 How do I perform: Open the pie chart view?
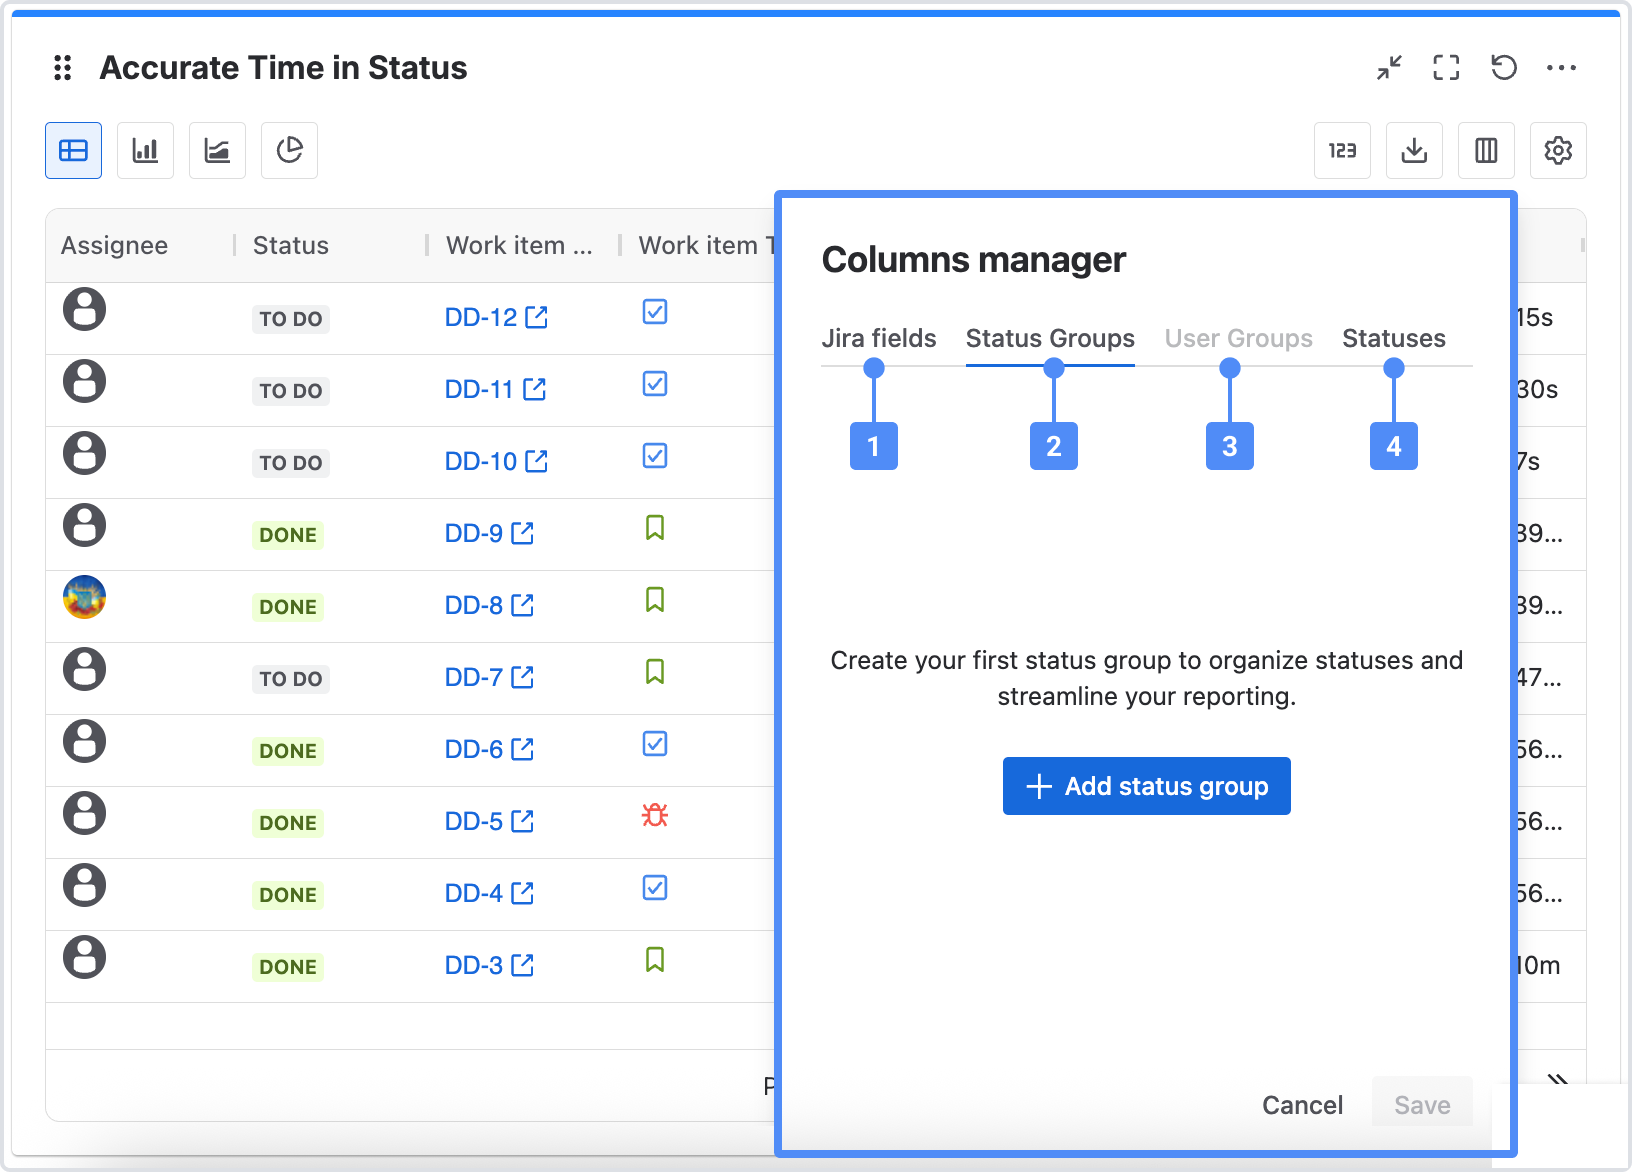click(289, 151)
